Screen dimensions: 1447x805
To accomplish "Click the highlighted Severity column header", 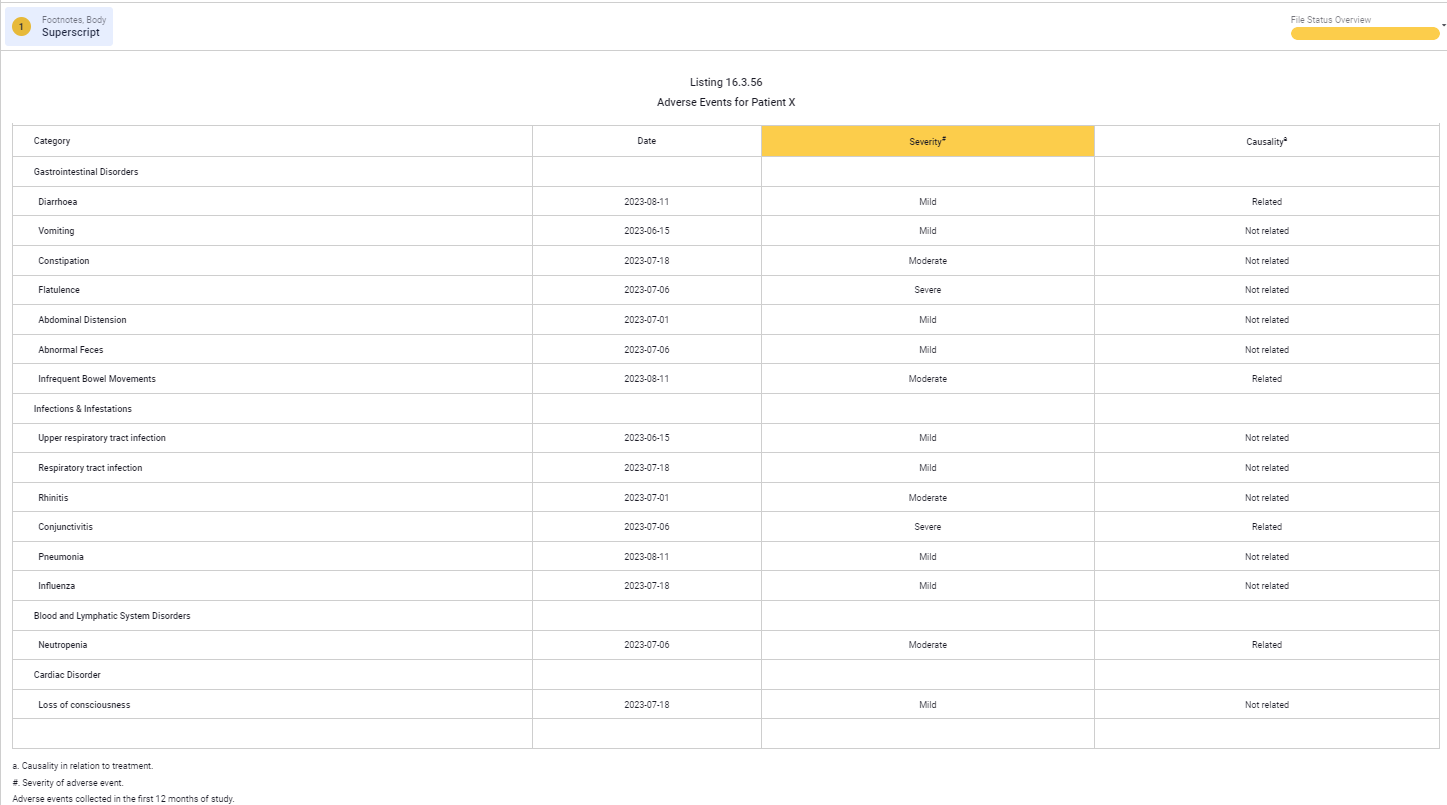I will 927,141.
